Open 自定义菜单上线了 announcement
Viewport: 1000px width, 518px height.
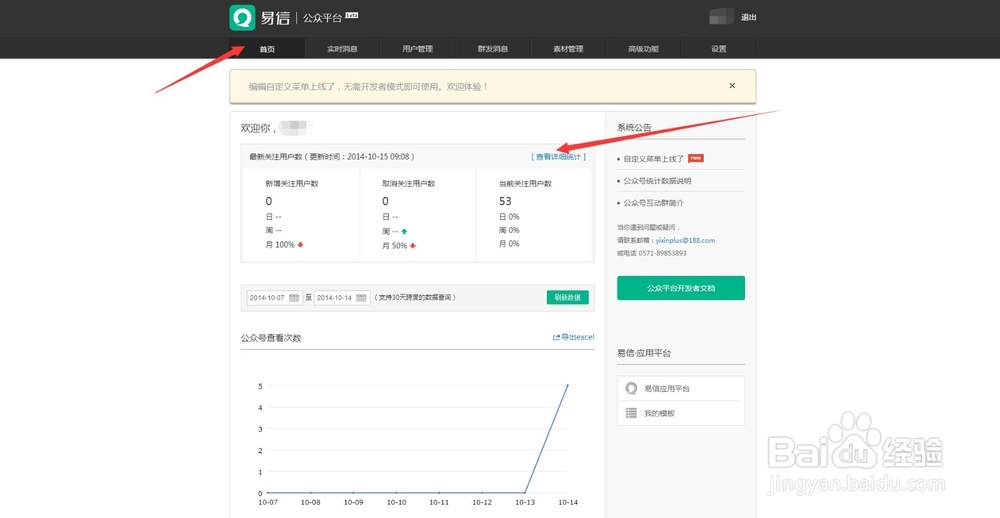tap(654, 159)
